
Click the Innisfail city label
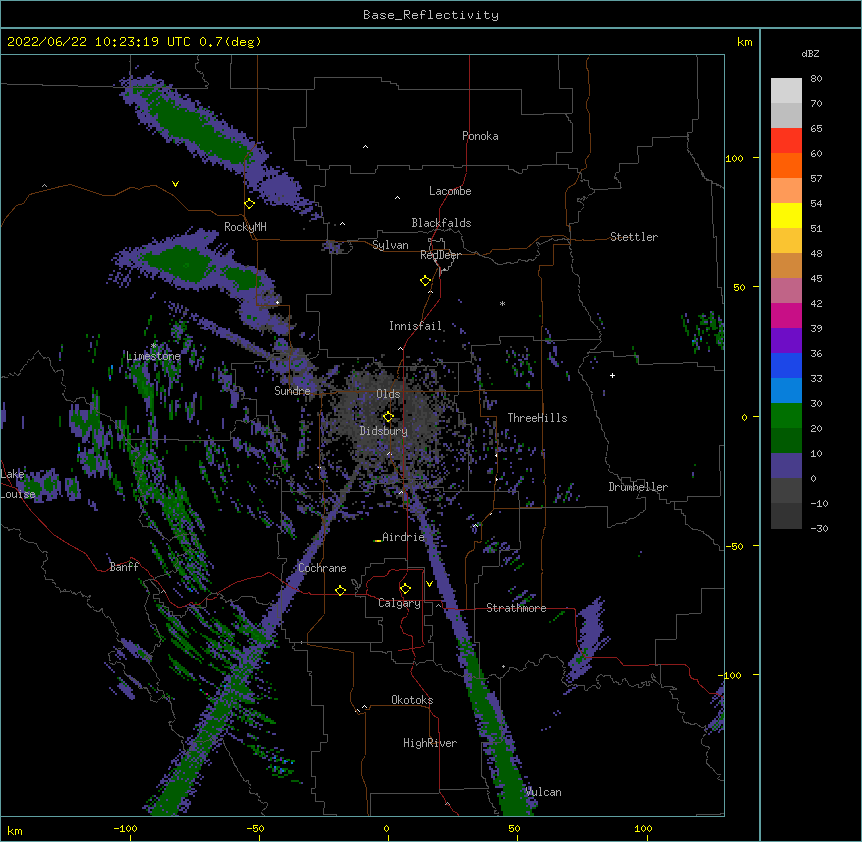tap(415, 326)
